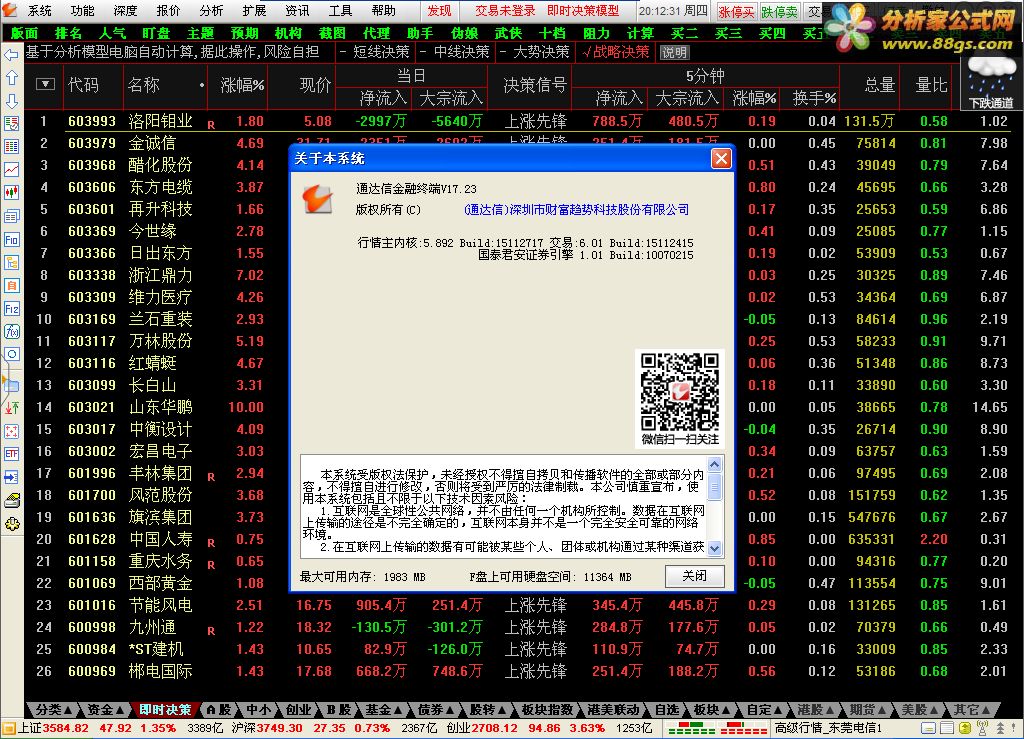Click 关闭 button in about dialog
Image resolution: width=1024 pixels, height=739 pixels.
(694, 576)
